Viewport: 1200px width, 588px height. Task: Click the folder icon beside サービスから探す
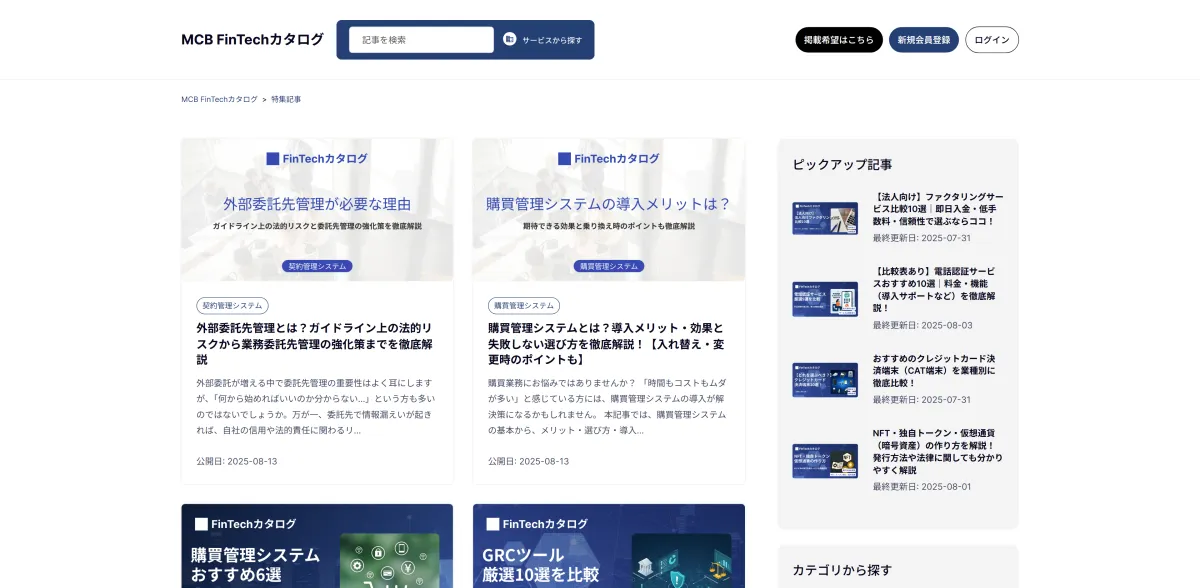pos(510,40)
